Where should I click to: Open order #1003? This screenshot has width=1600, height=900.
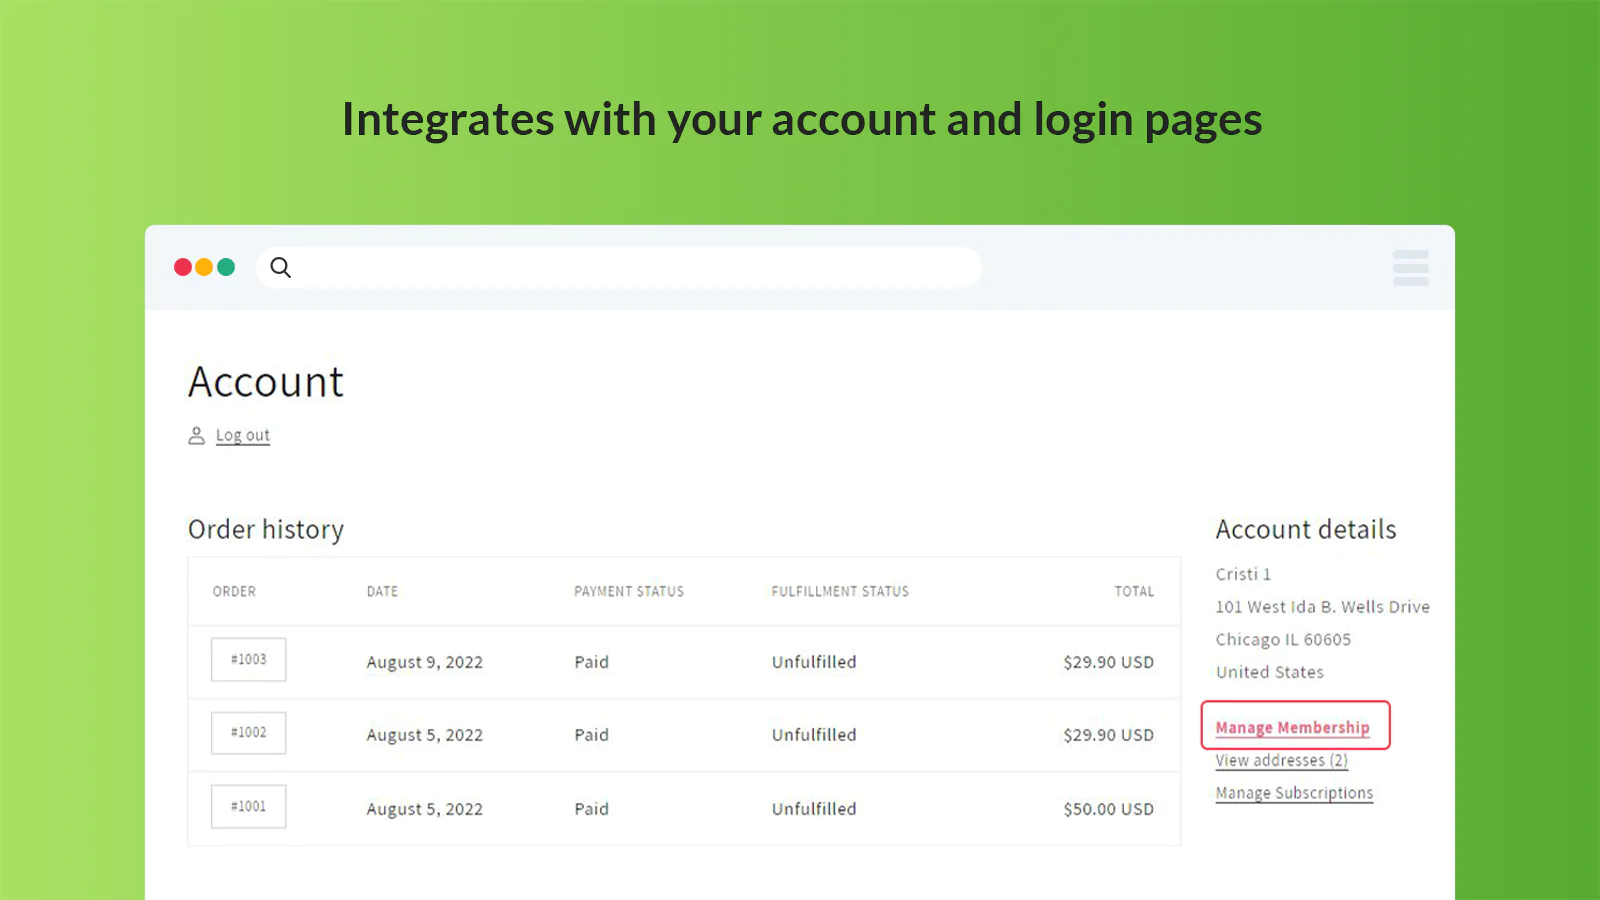(x=249, y=660)
